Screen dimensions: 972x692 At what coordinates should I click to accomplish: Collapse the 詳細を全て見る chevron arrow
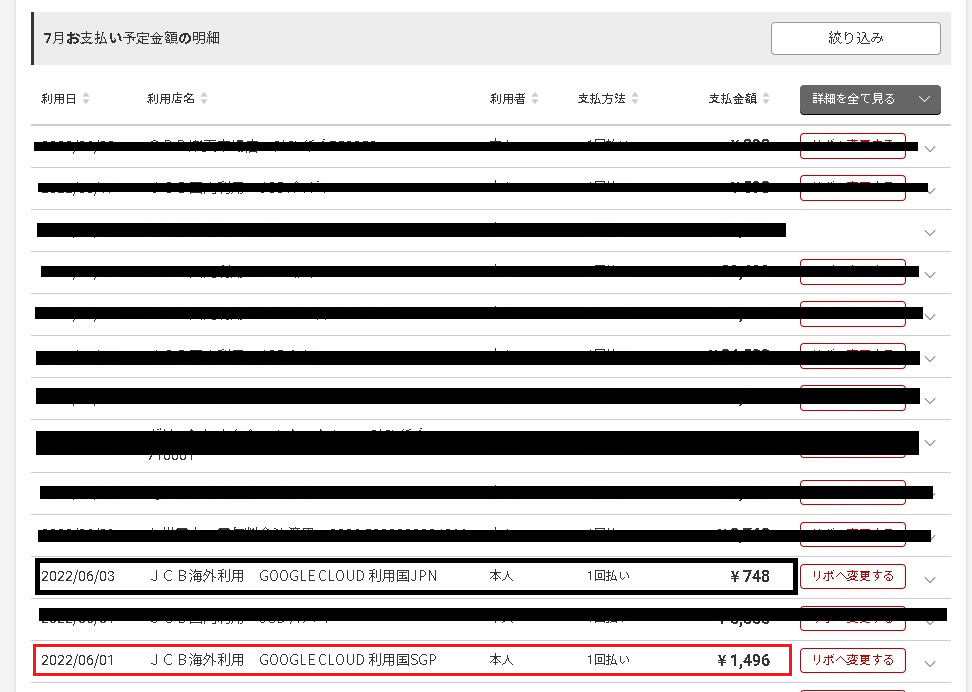coord(924,100)
